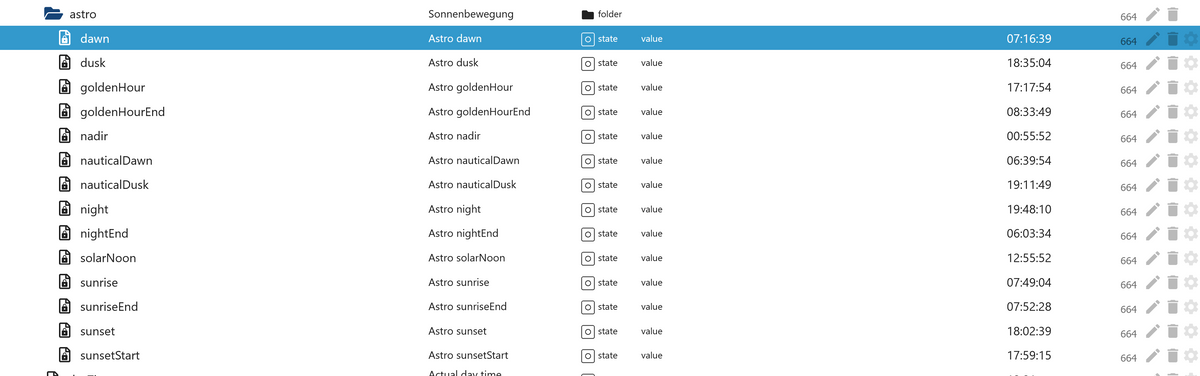This screenshot has width=1200, height=376.
Task: Click the 664 permission value for dawn
Action: pyautogui.click(x=1128, y=41)
